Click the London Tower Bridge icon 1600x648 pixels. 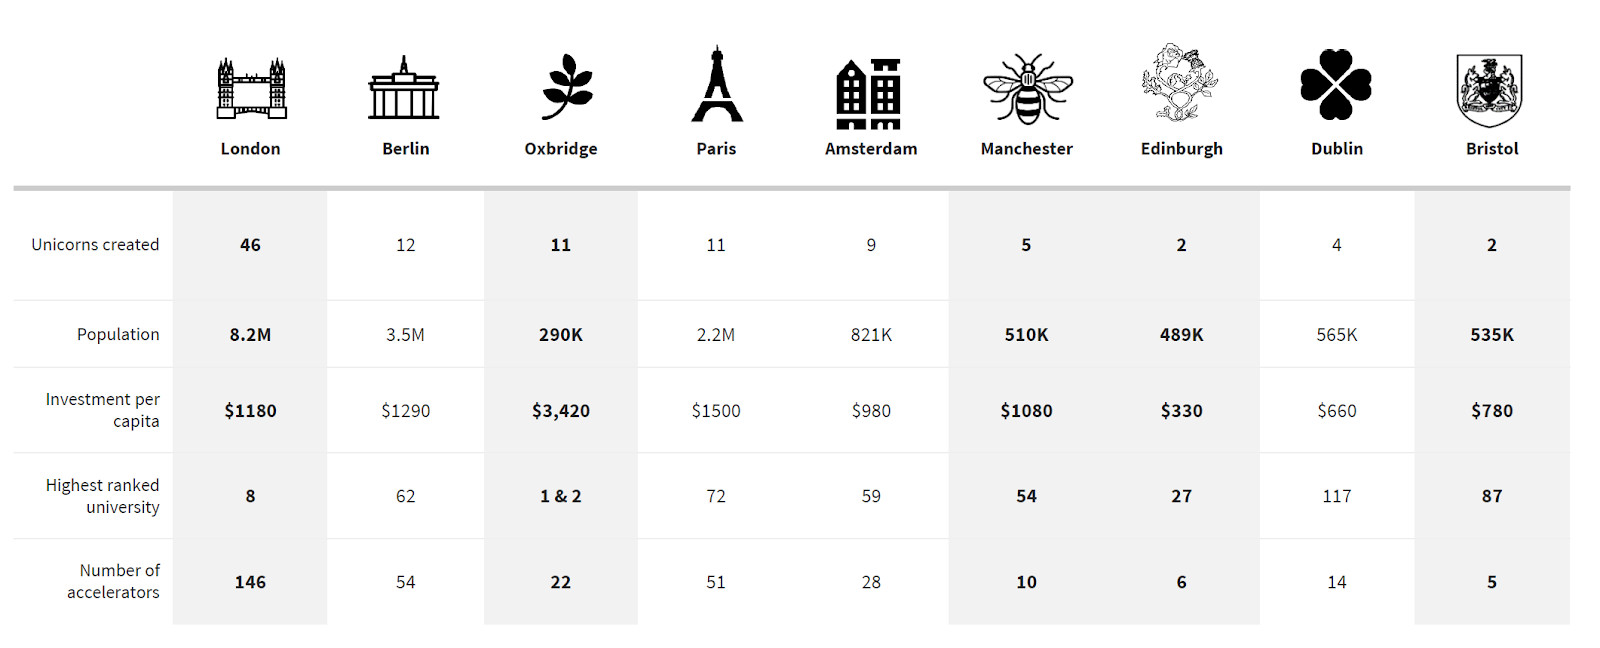251,88
